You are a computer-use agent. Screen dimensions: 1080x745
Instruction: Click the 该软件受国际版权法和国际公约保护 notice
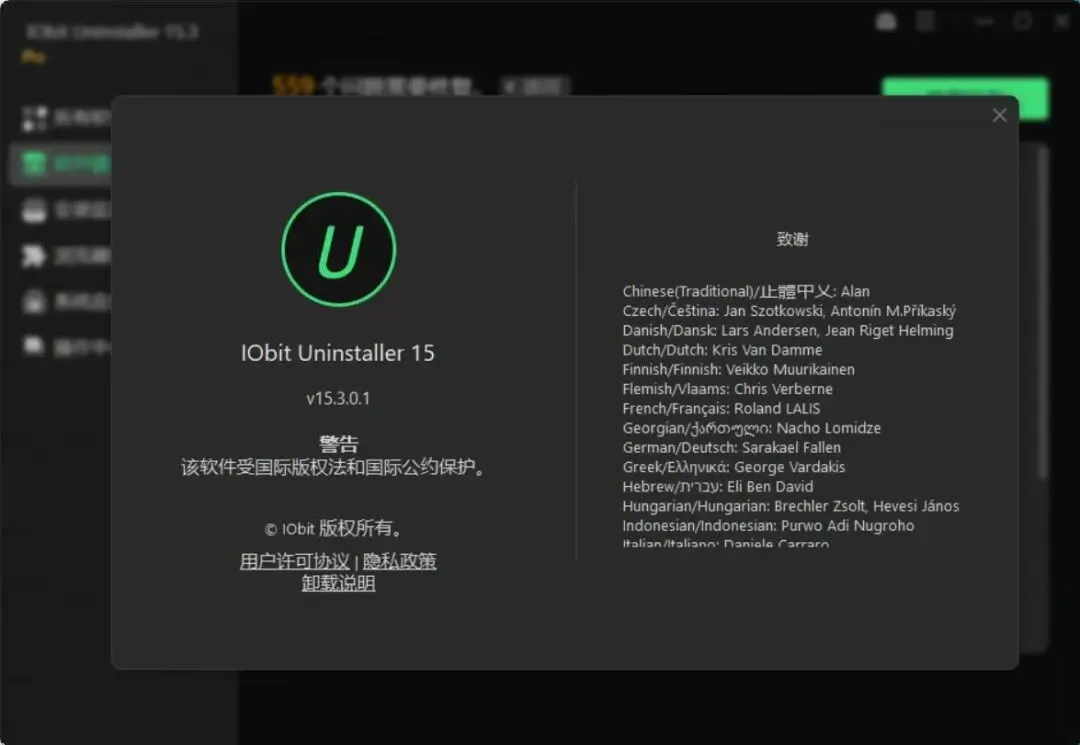point(333,467)
